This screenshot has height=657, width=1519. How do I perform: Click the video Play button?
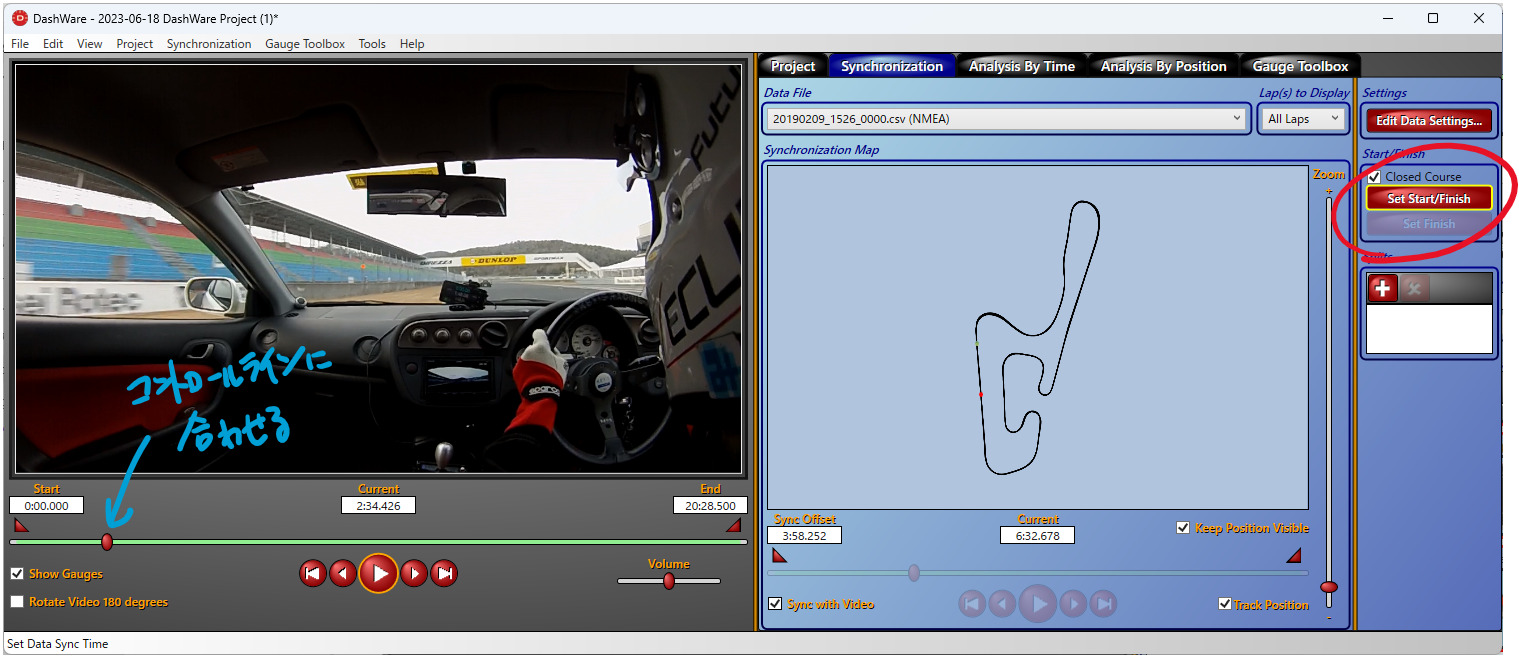click(x=379, y=574)
